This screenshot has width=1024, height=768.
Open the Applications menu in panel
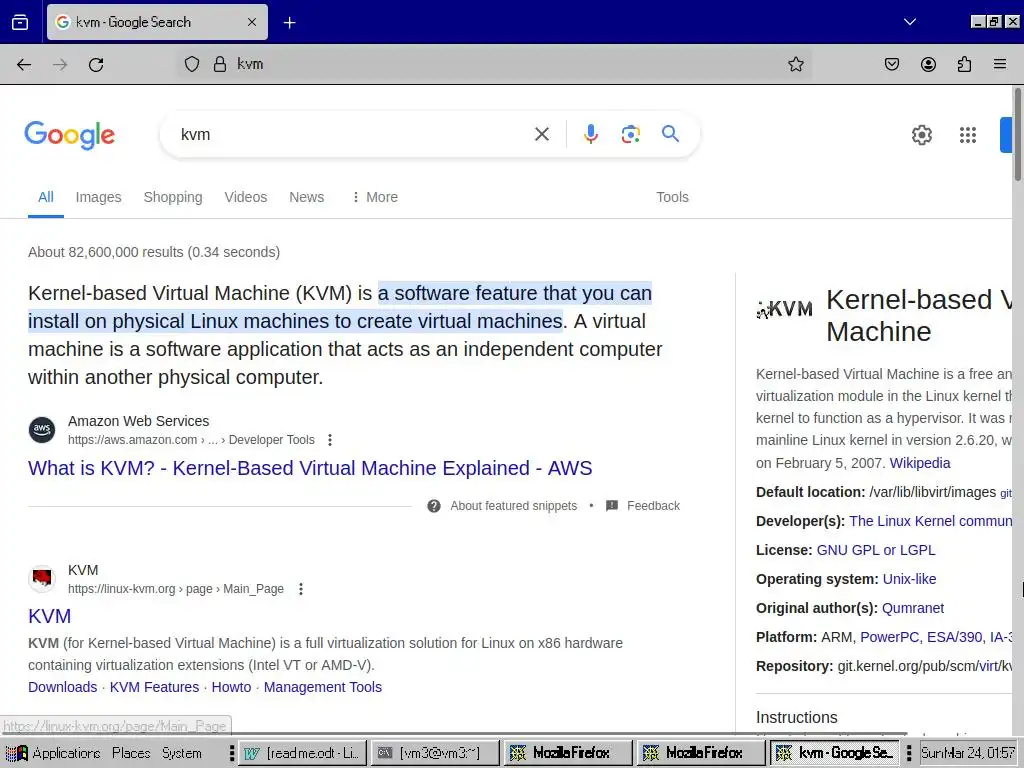tap(53, 753)
